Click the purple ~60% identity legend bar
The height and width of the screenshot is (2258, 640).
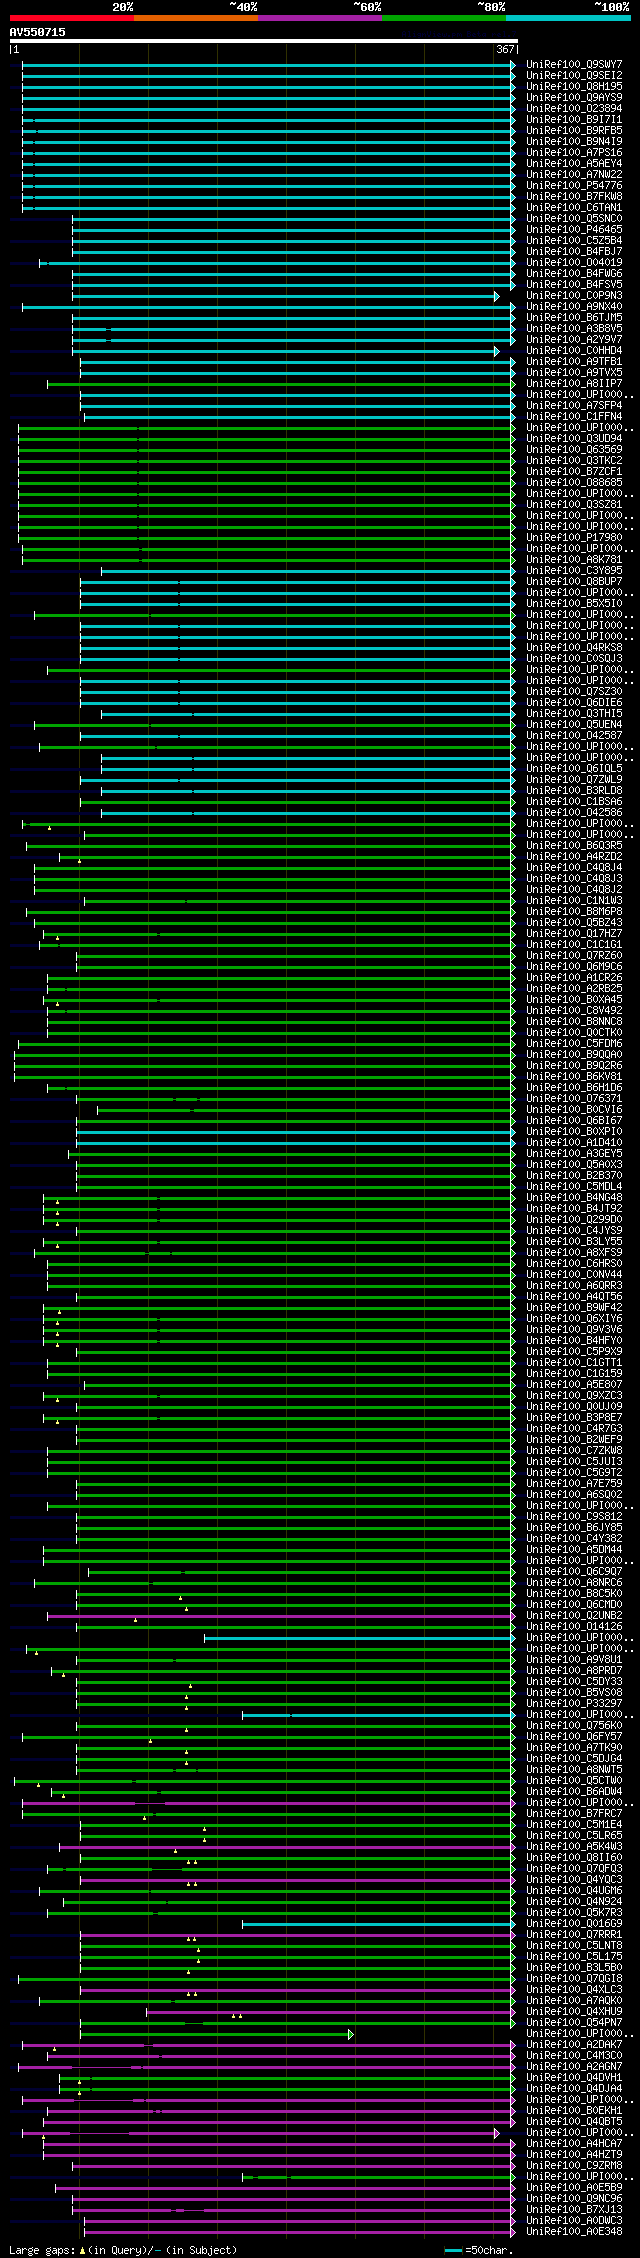point(319,18)
